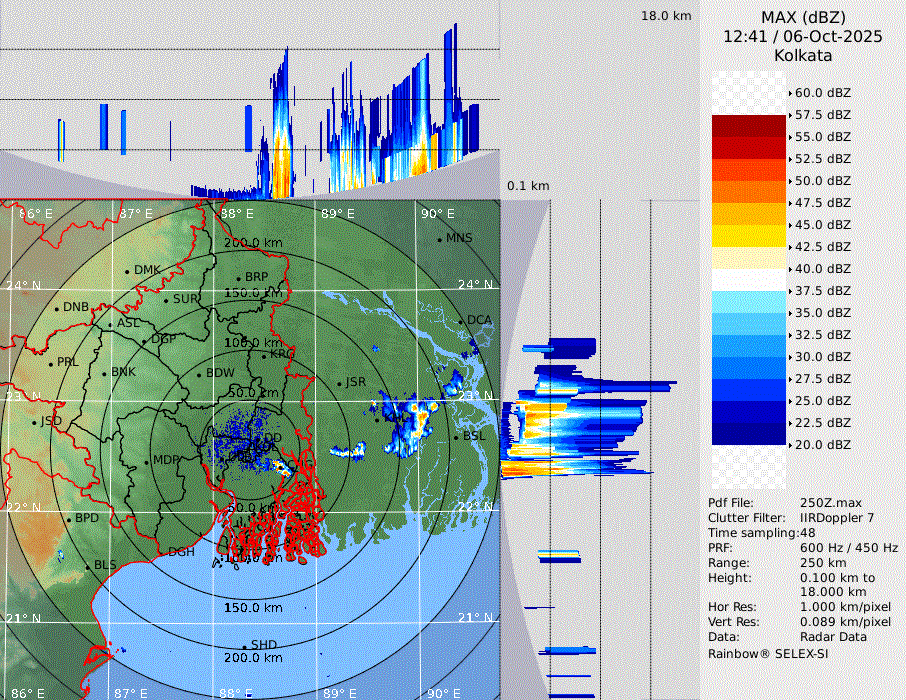Click the SHD station marker

(x=244, y=646)
